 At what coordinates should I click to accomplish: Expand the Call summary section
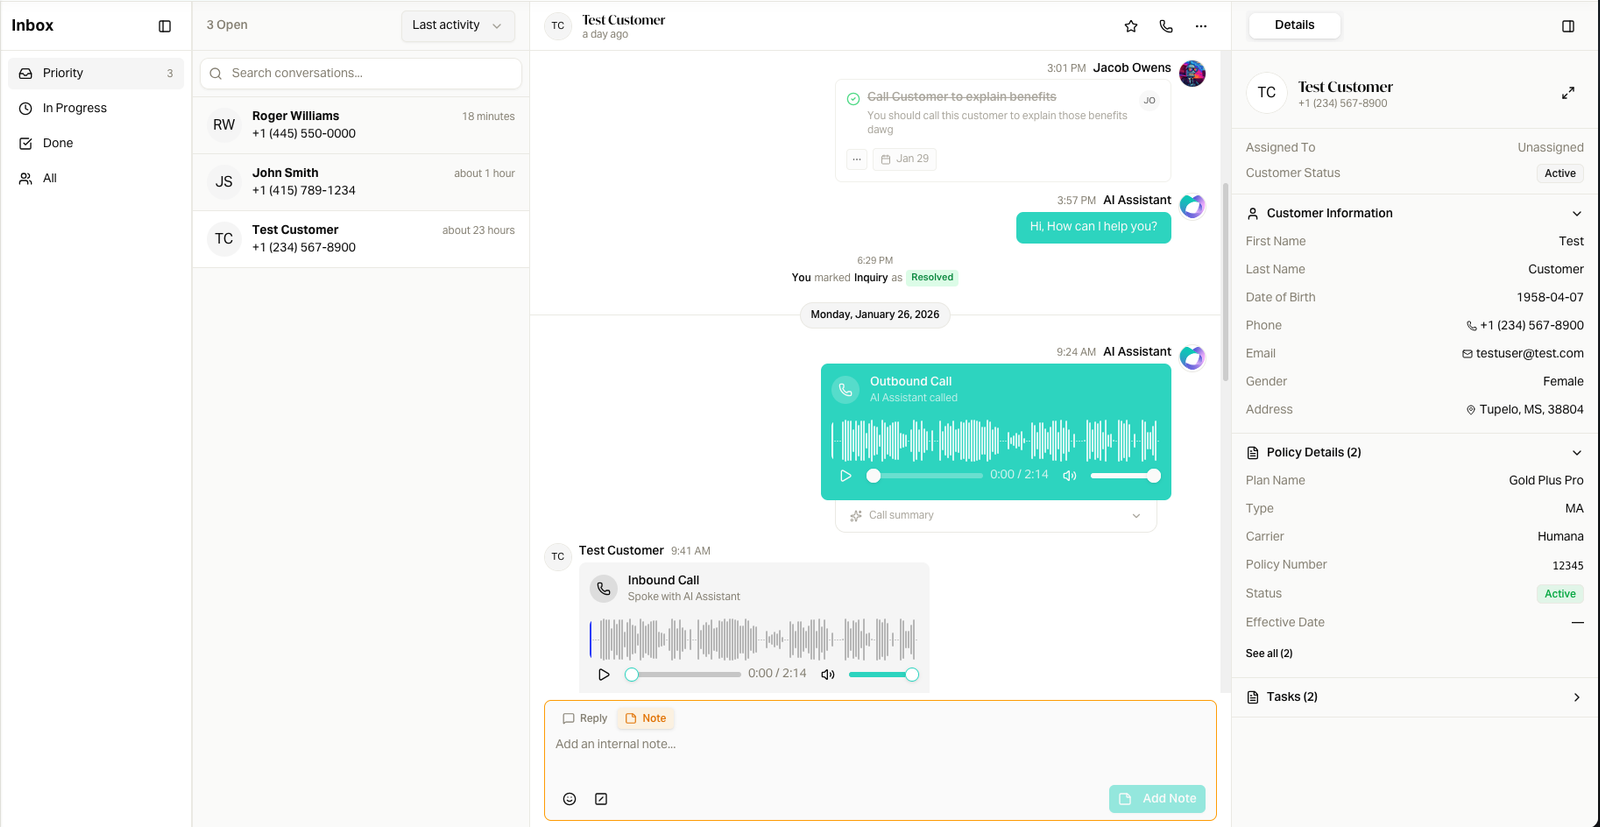coord(996,516)
